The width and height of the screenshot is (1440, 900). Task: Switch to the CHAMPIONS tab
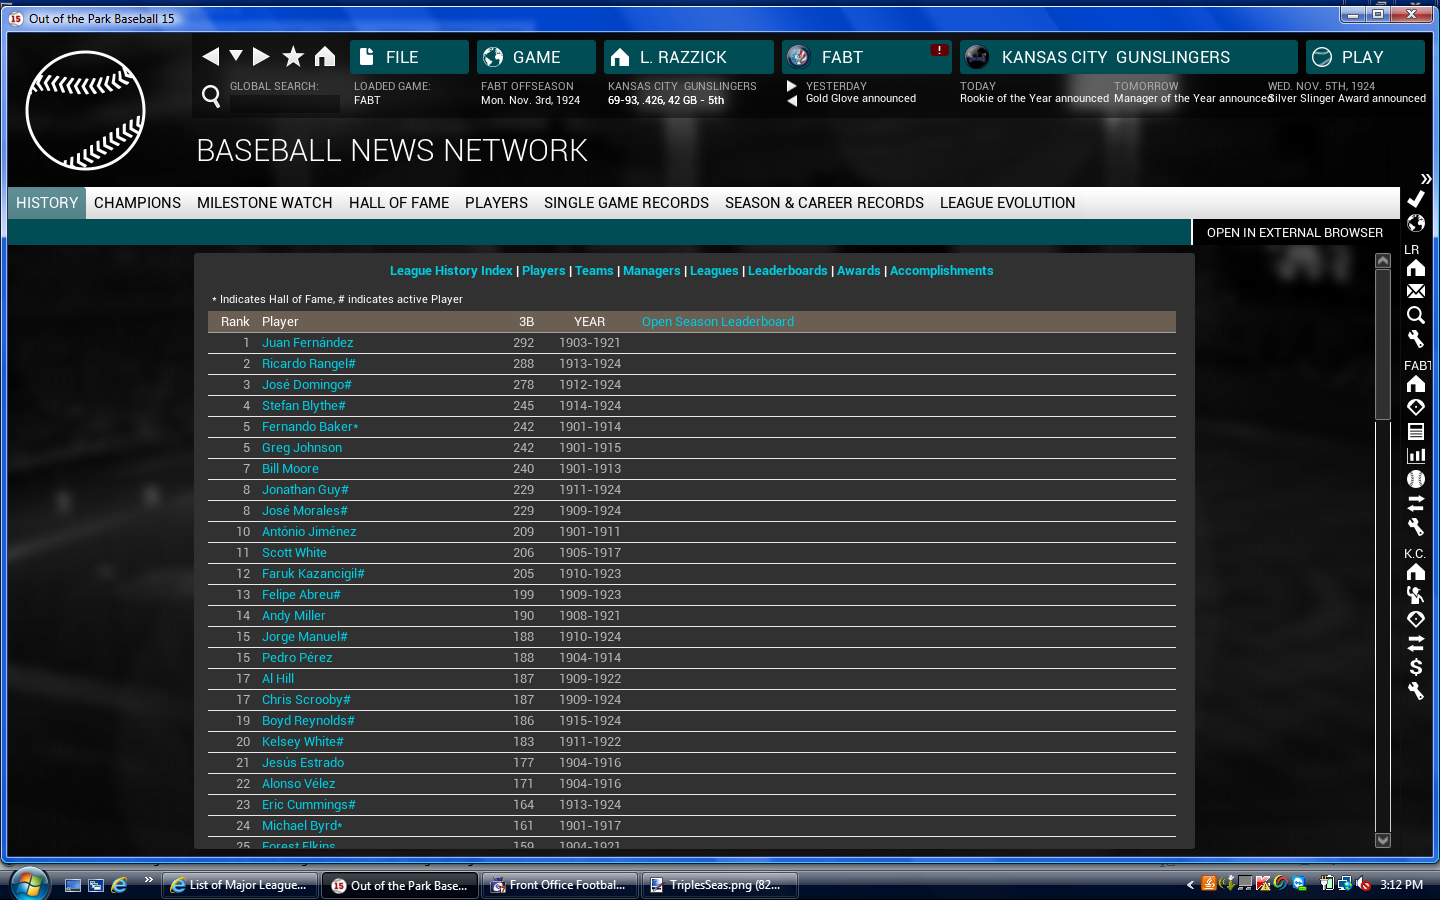coord(138,203)
